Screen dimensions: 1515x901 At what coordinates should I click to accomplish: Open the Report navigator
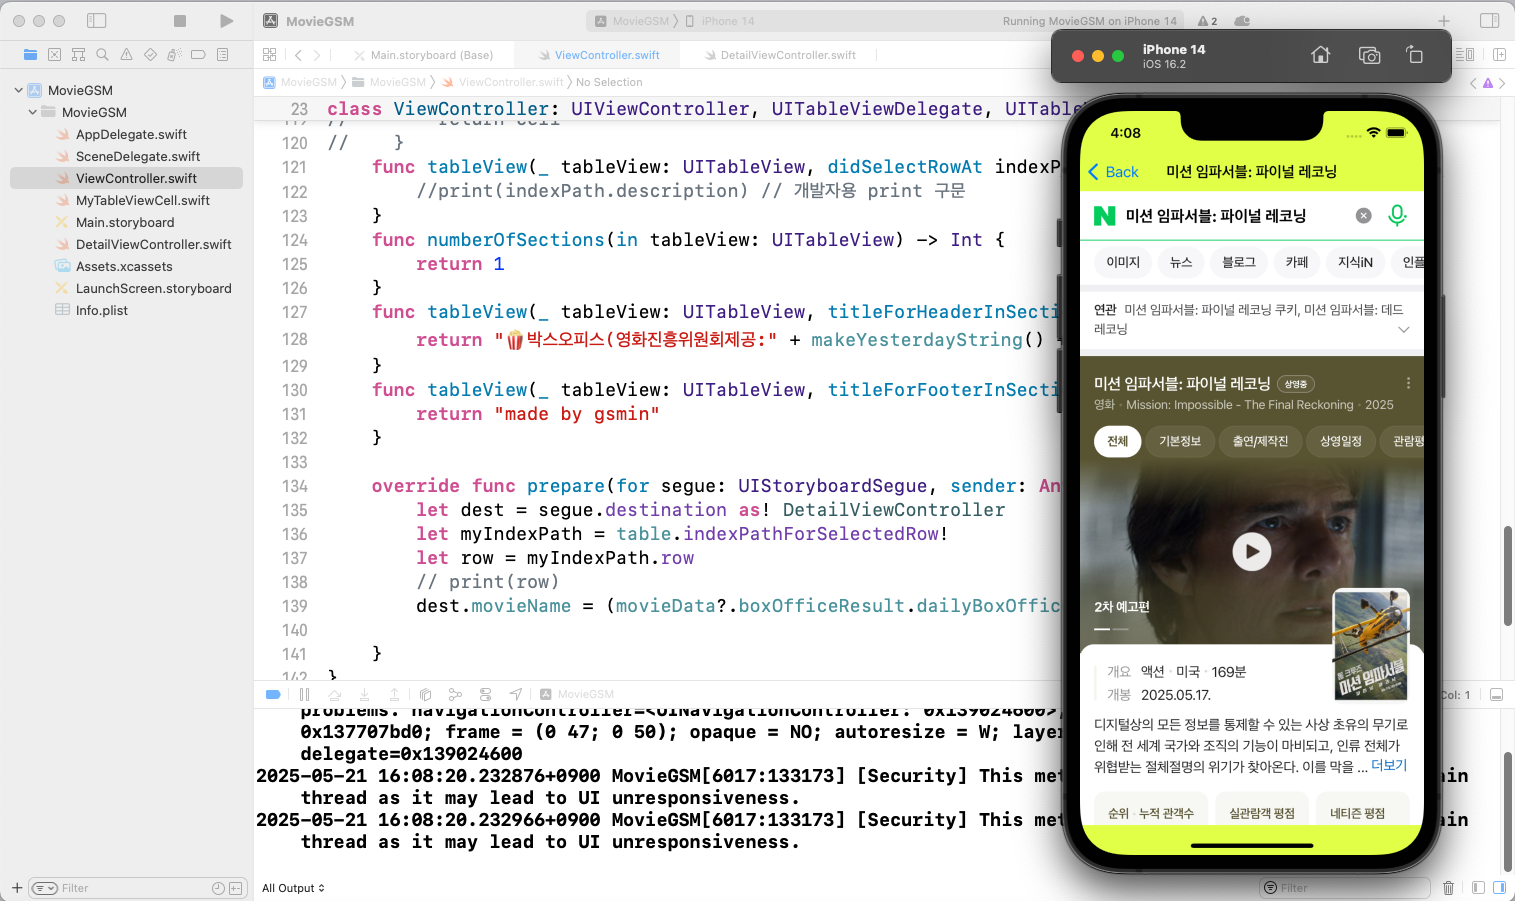click(x=222, y=55)
